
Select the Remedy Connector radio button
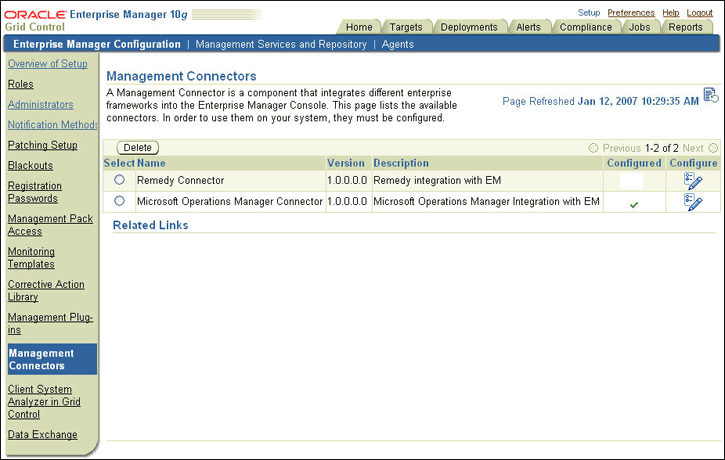[x=119, y=179]
